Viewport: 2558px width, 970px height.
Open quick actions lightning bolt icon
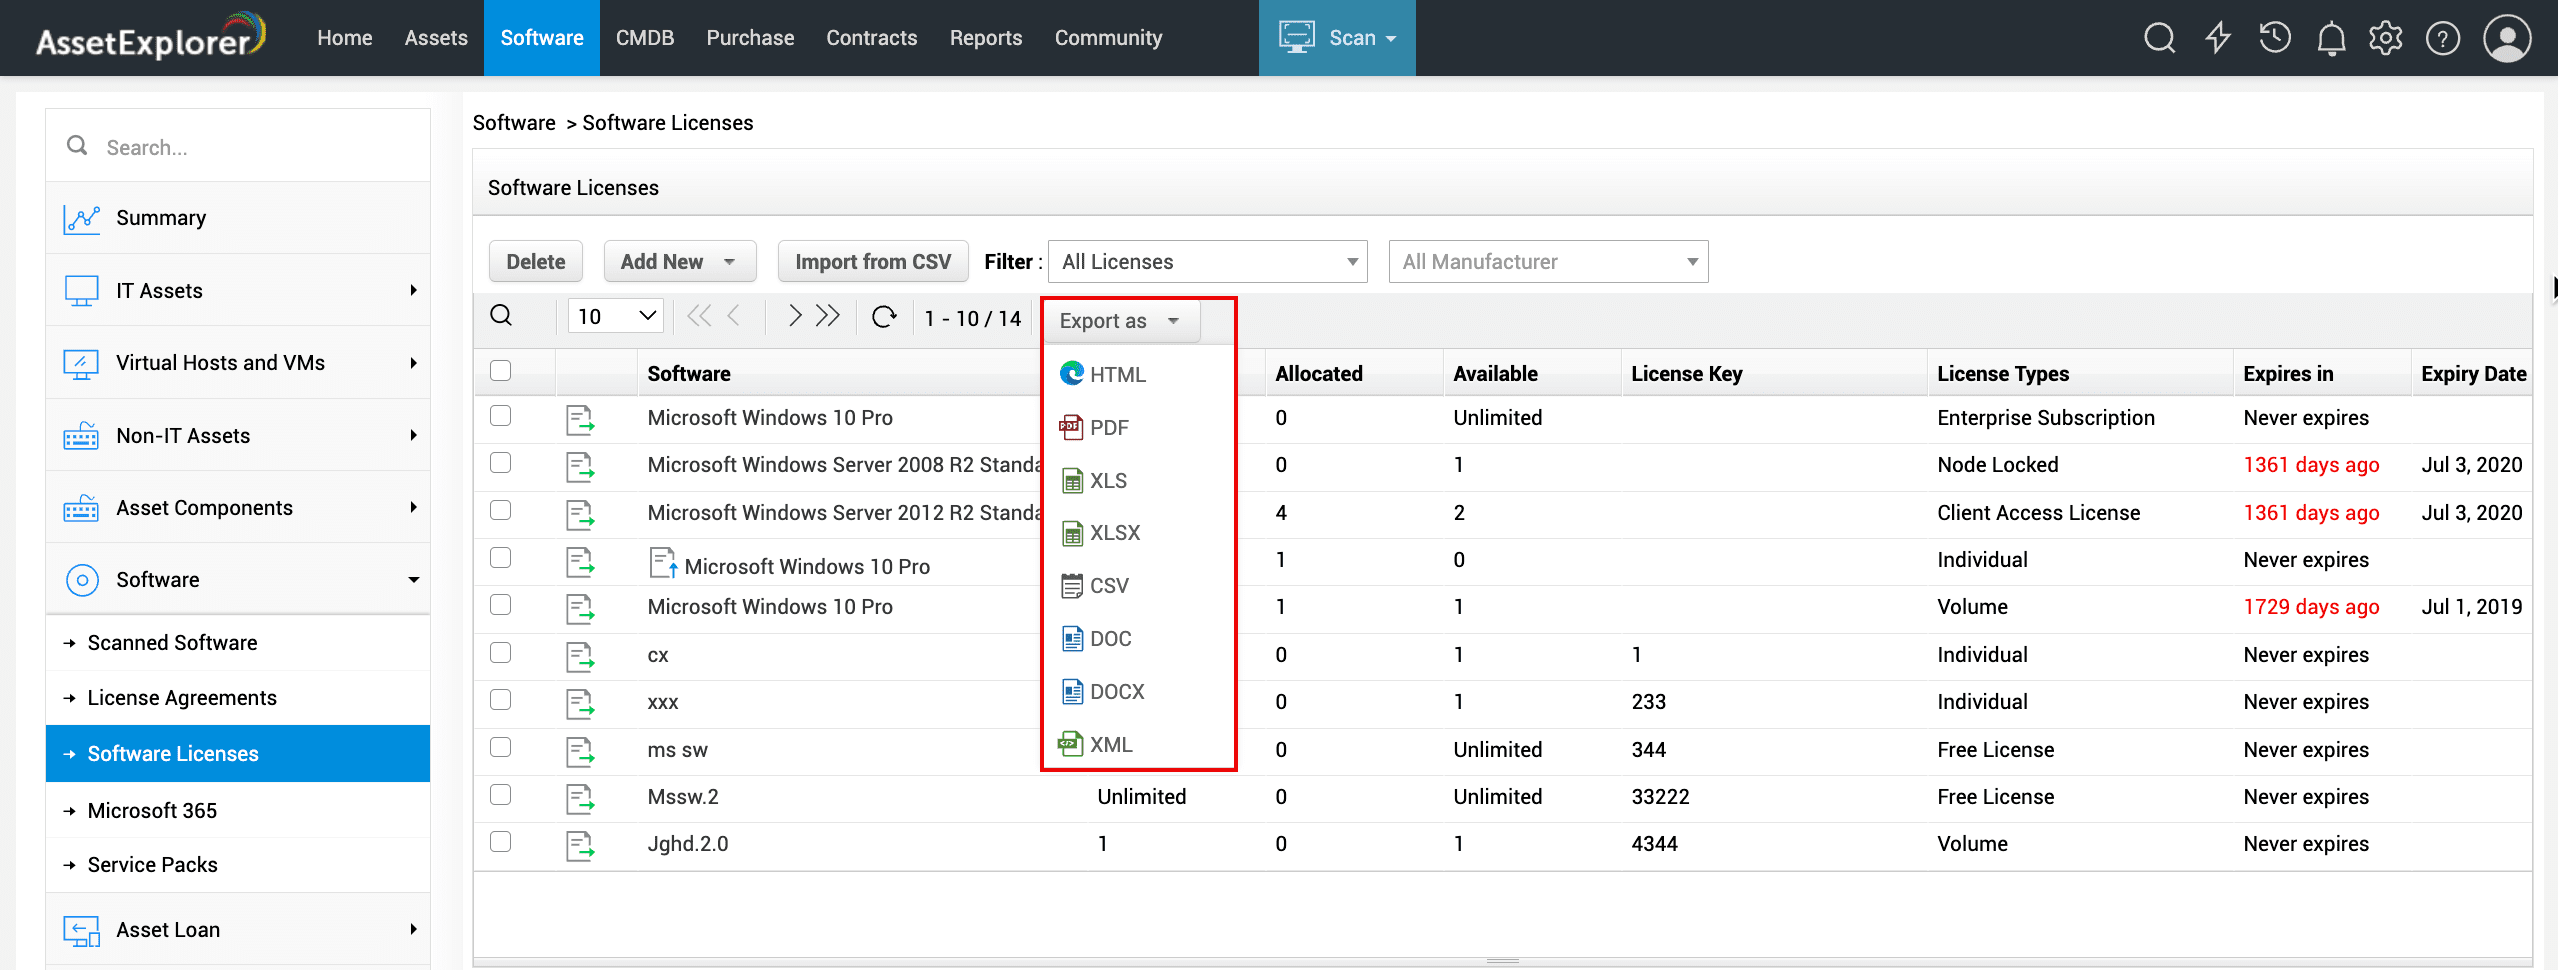pos(2218,38)
